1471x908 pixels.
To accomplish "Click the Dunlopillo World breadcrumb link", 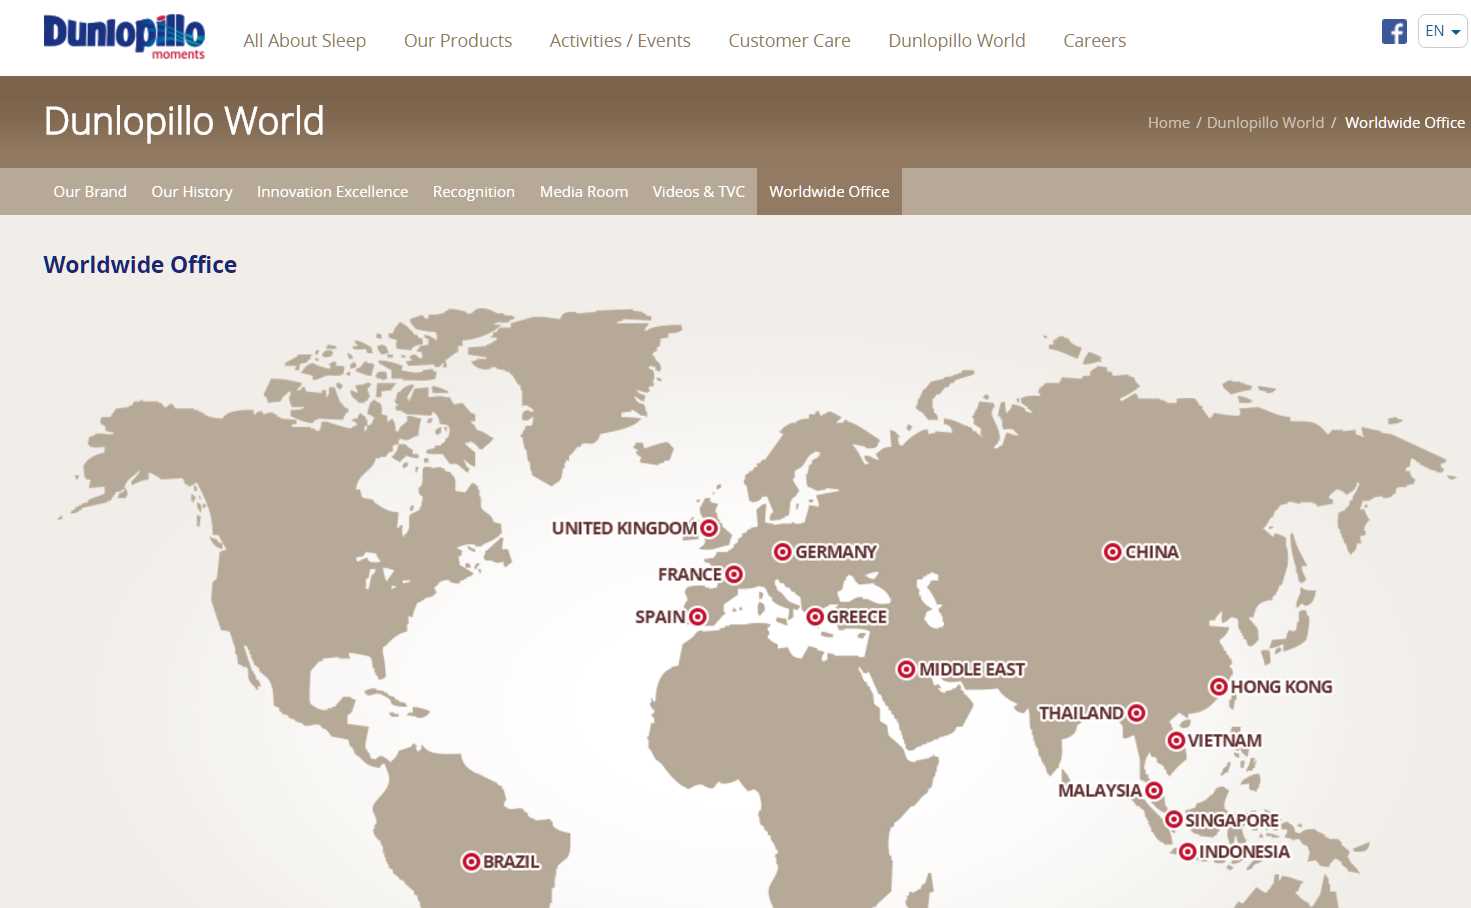I will point(1265,123).
